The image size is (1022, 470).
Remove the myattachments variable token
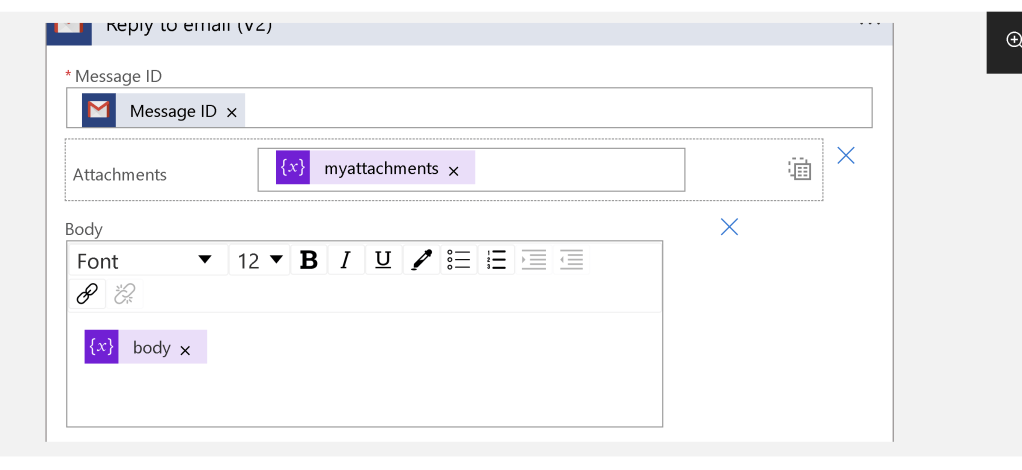454,171
